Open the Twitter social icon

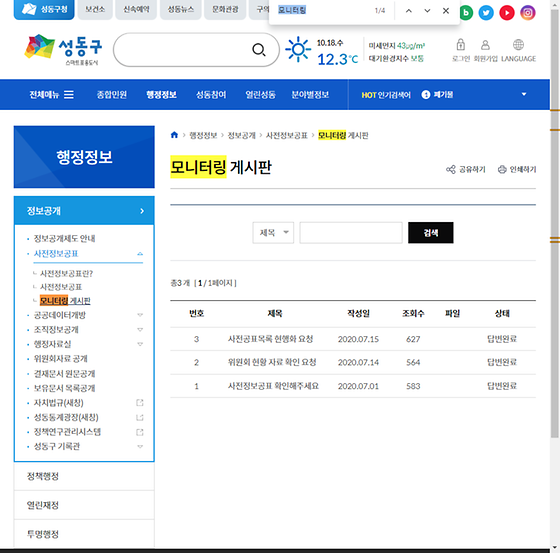tap(486, 13)
